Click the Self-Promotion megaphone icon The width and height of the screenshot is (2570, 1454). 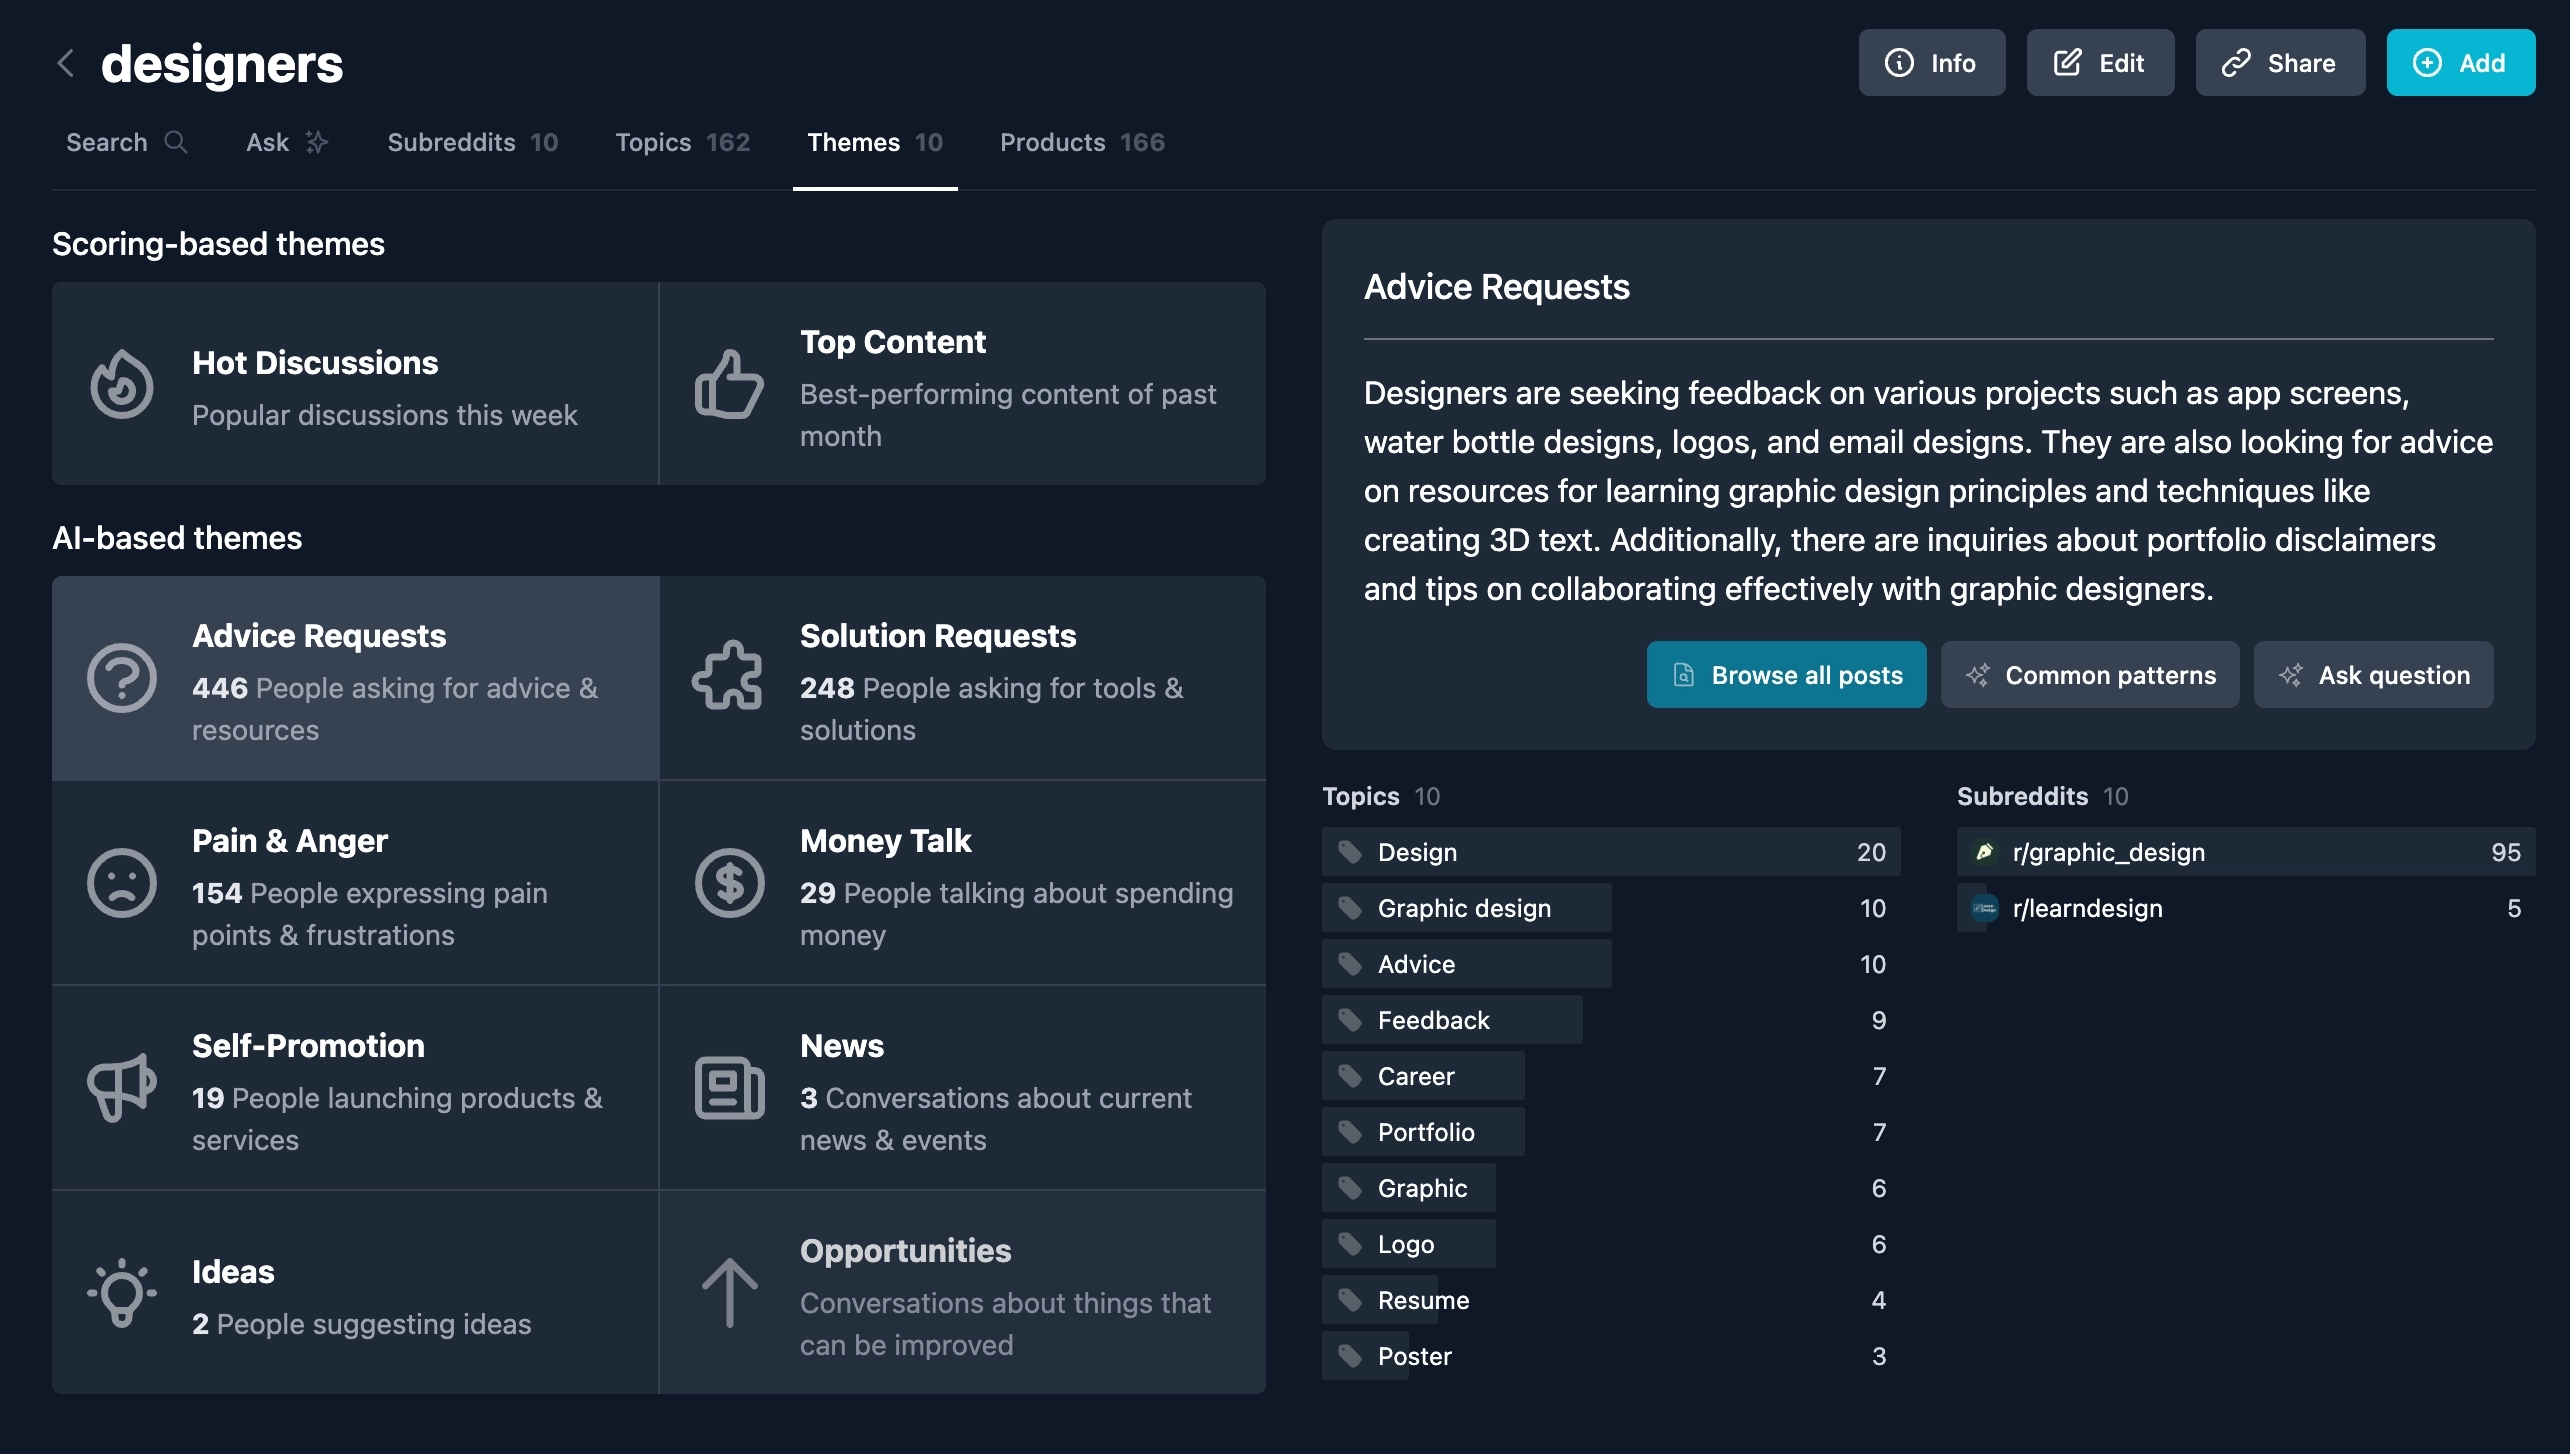(121, 1088)
